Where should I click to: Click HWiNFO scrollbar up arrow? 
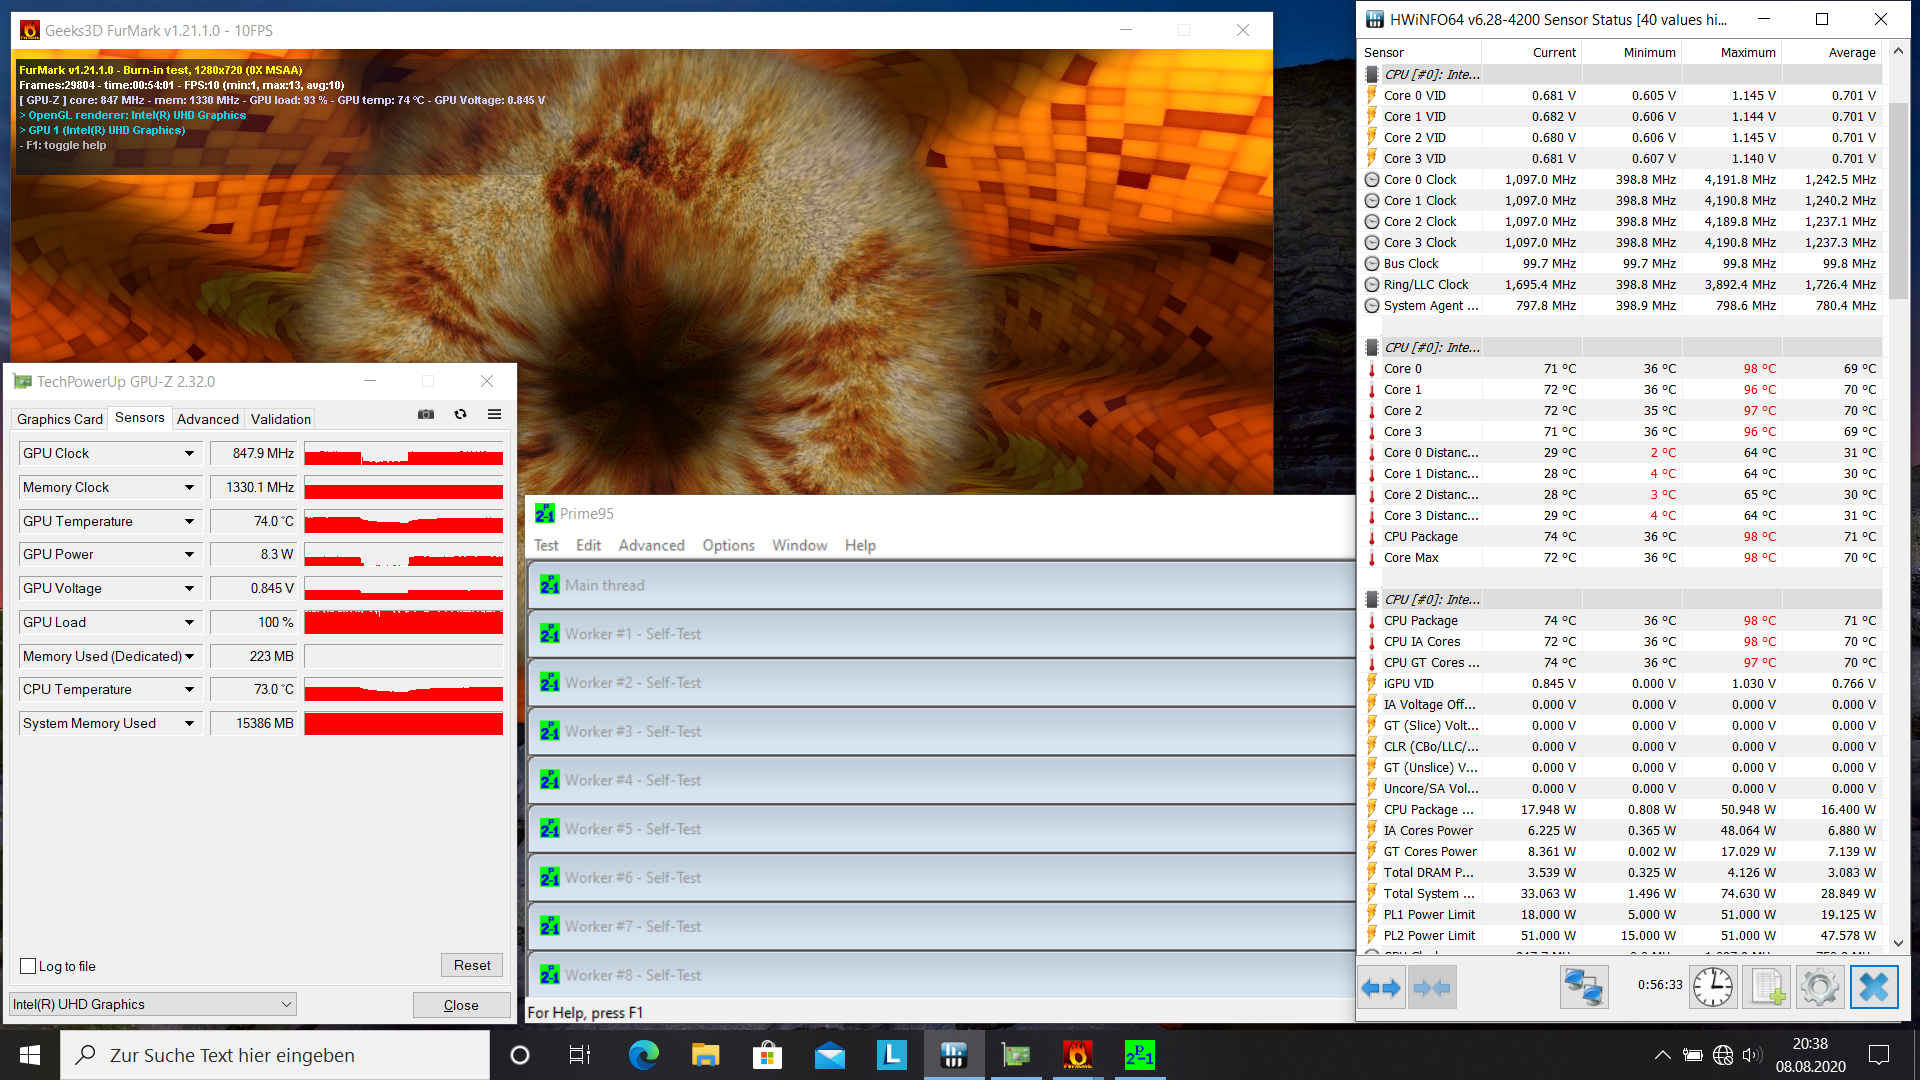1898,51
